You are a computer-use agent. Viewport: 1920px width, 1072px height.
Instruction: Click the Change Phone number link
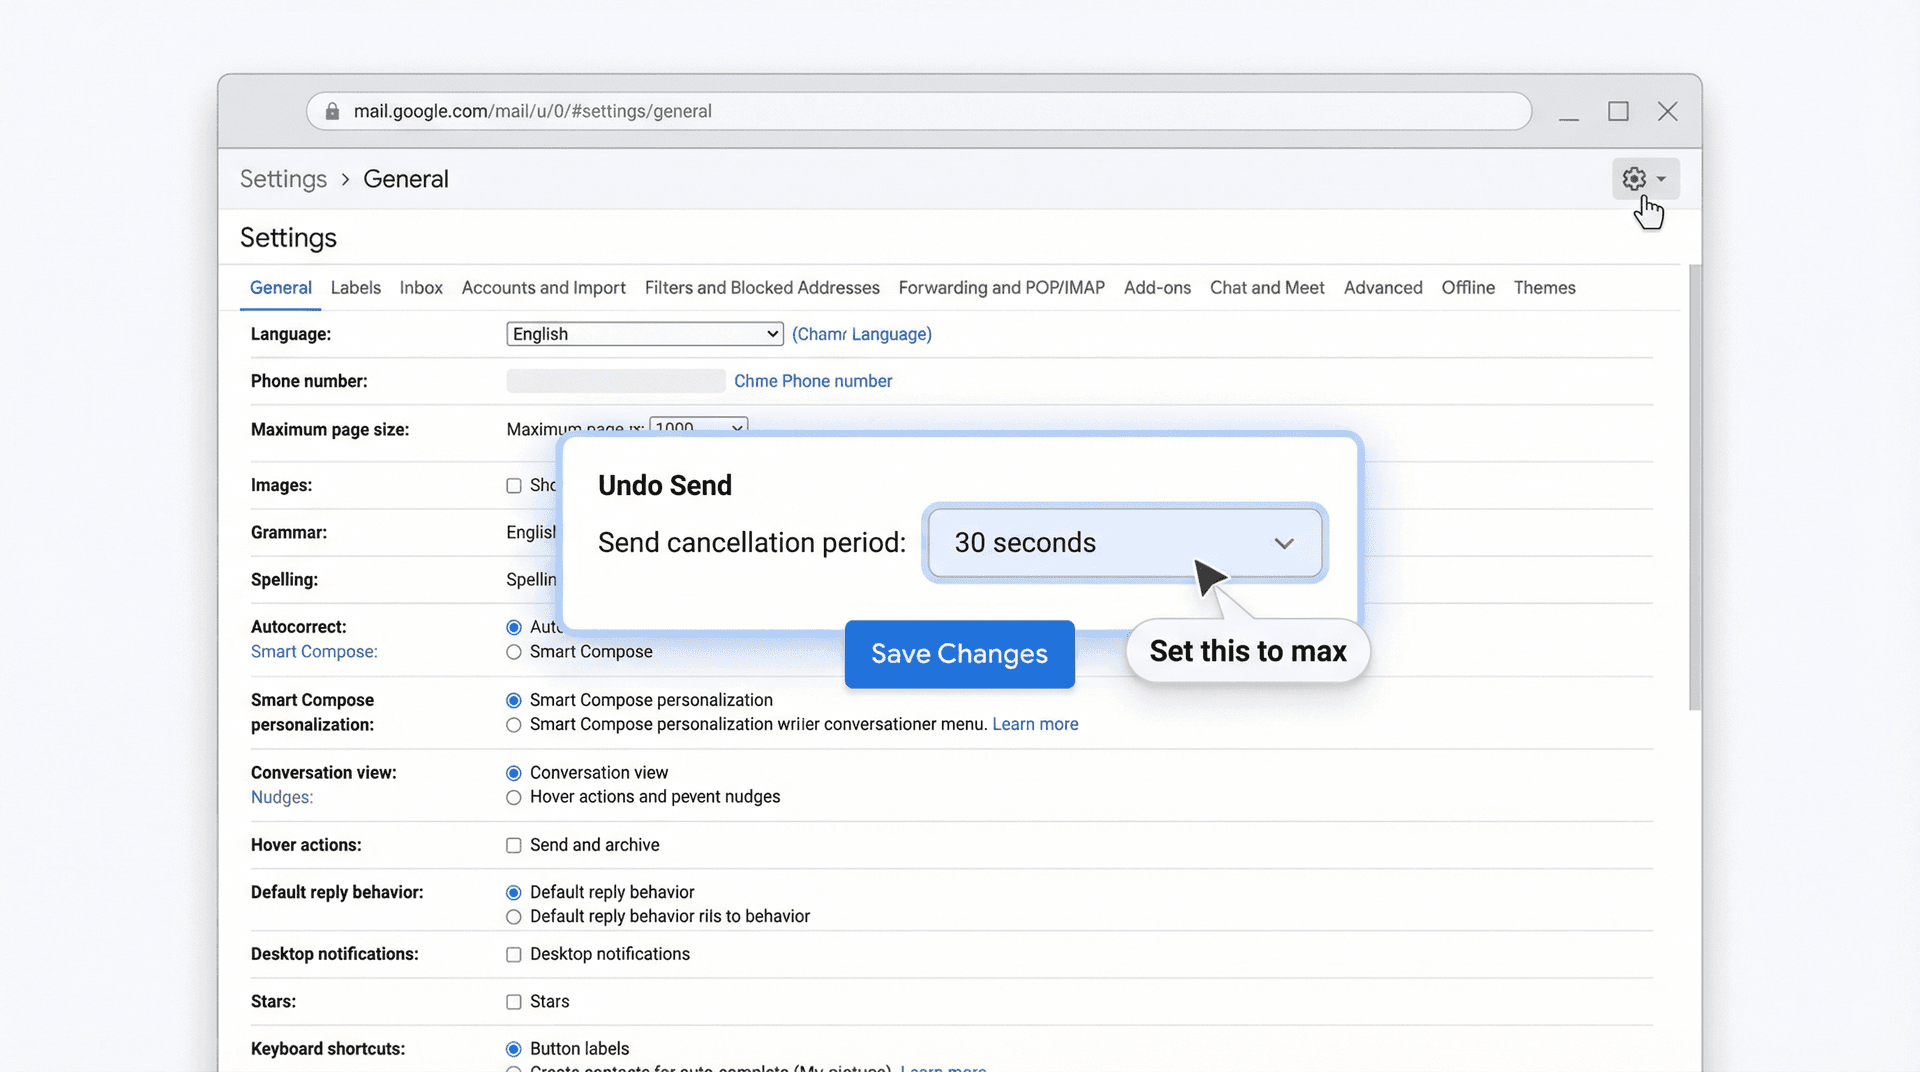(813, 381)
